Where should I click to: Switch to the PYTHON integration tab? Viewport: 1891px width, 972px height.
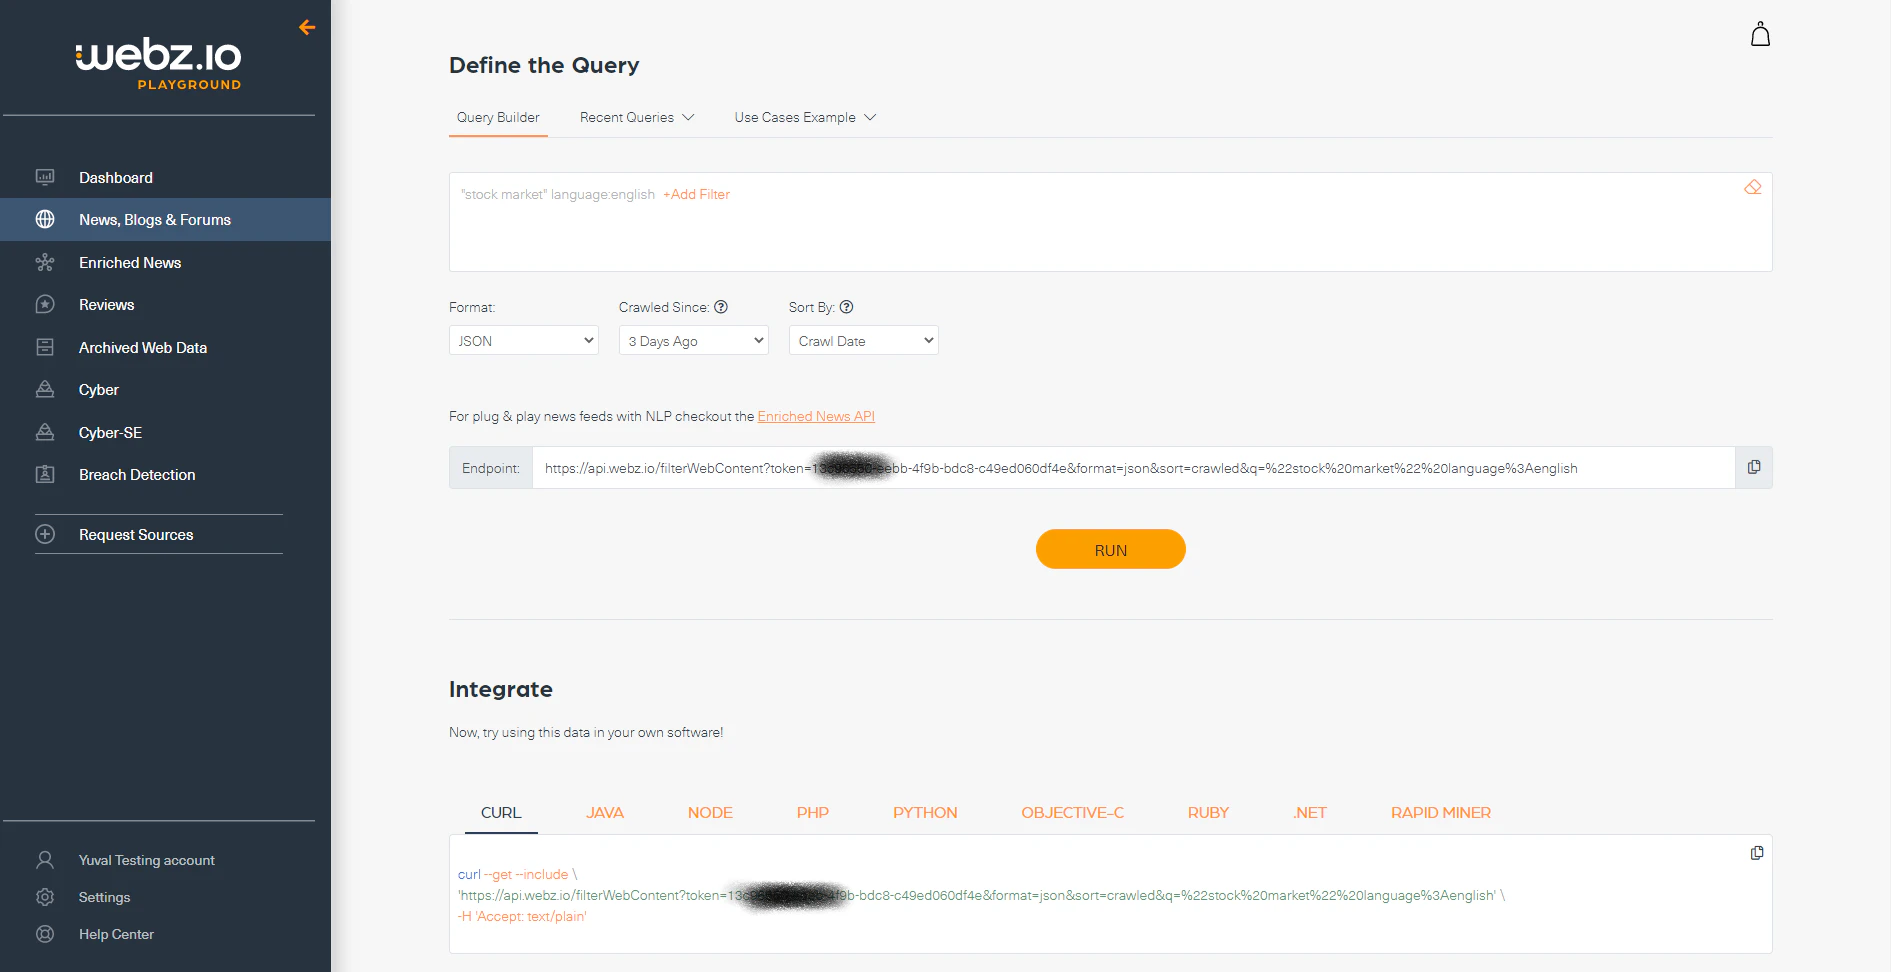[x=924, y=812]
